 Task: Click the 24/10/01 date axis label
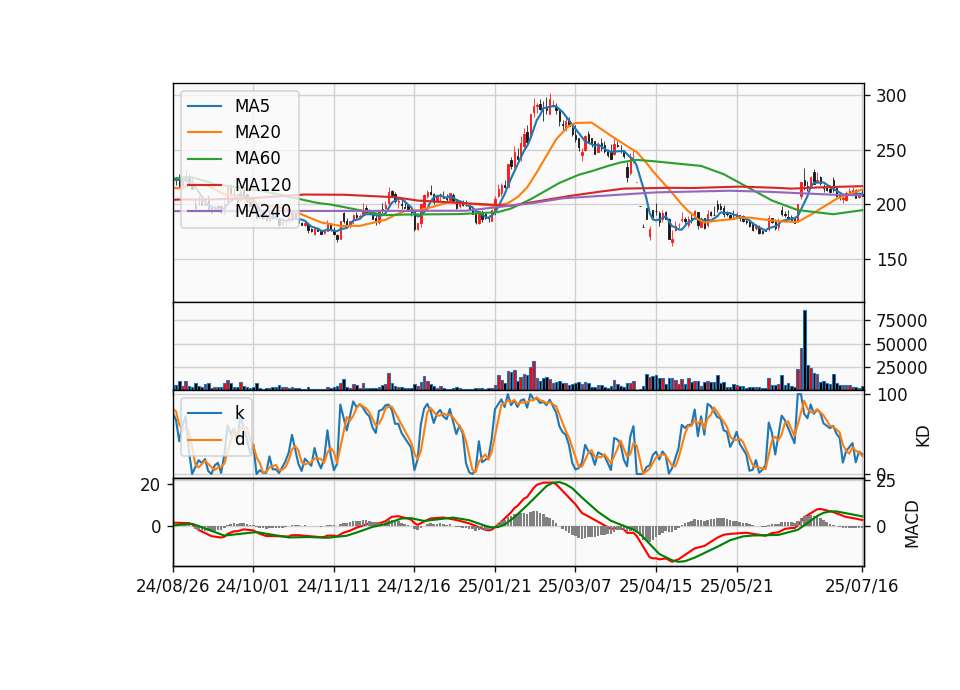coord(252,586)
